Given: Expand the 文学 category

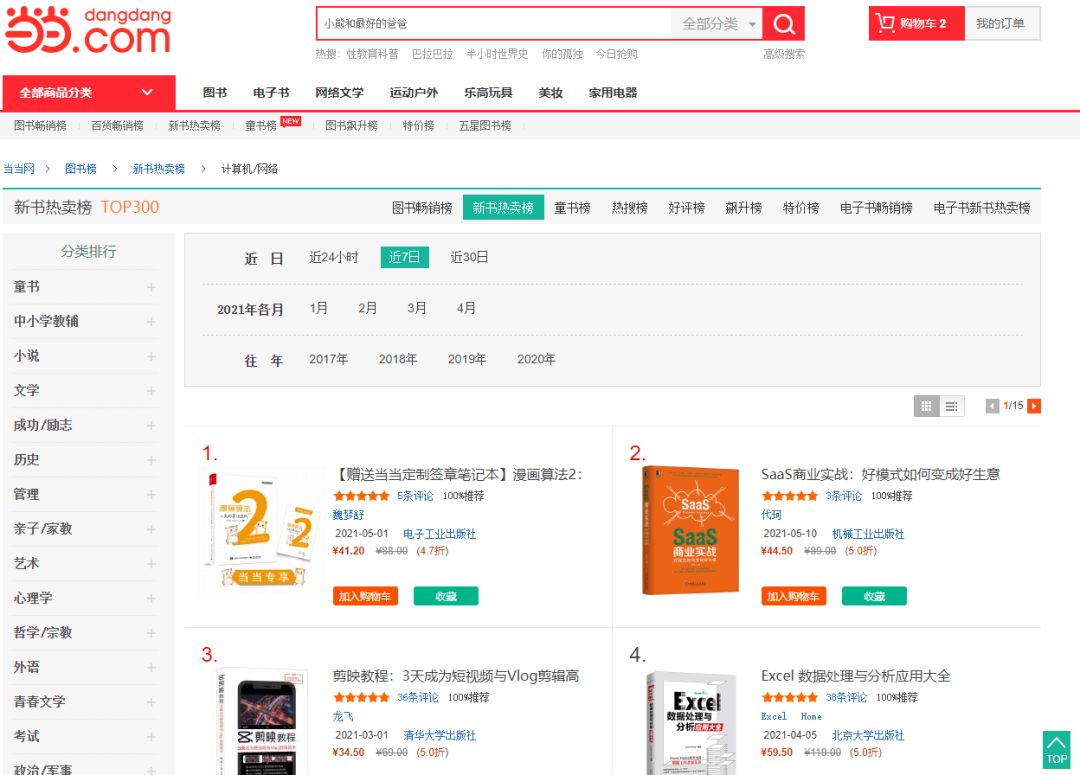Looking at the screenshot, I should 151,391.
